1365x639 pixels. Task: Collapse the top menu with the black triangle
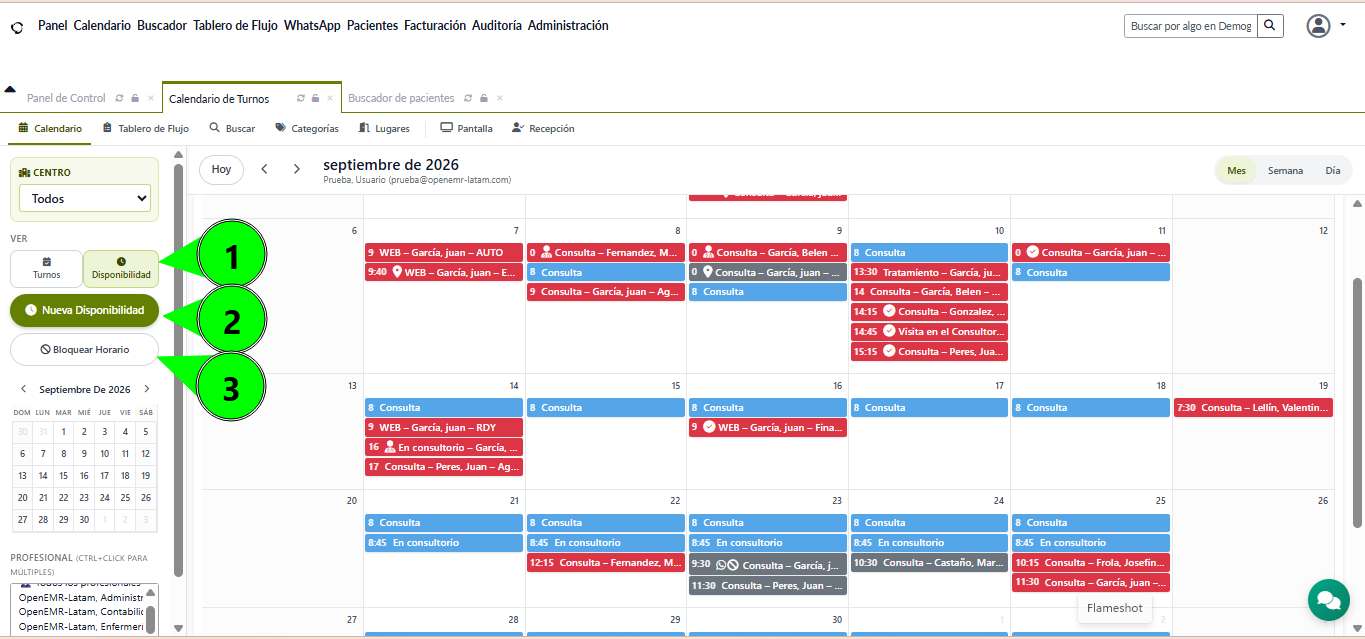pyautogui.click(x=10, y=89)
